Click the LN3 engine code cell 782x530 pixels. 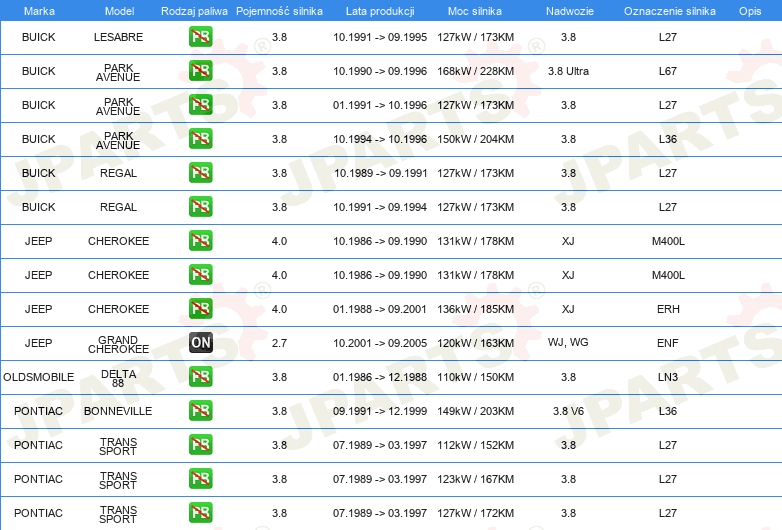point(668,377)
